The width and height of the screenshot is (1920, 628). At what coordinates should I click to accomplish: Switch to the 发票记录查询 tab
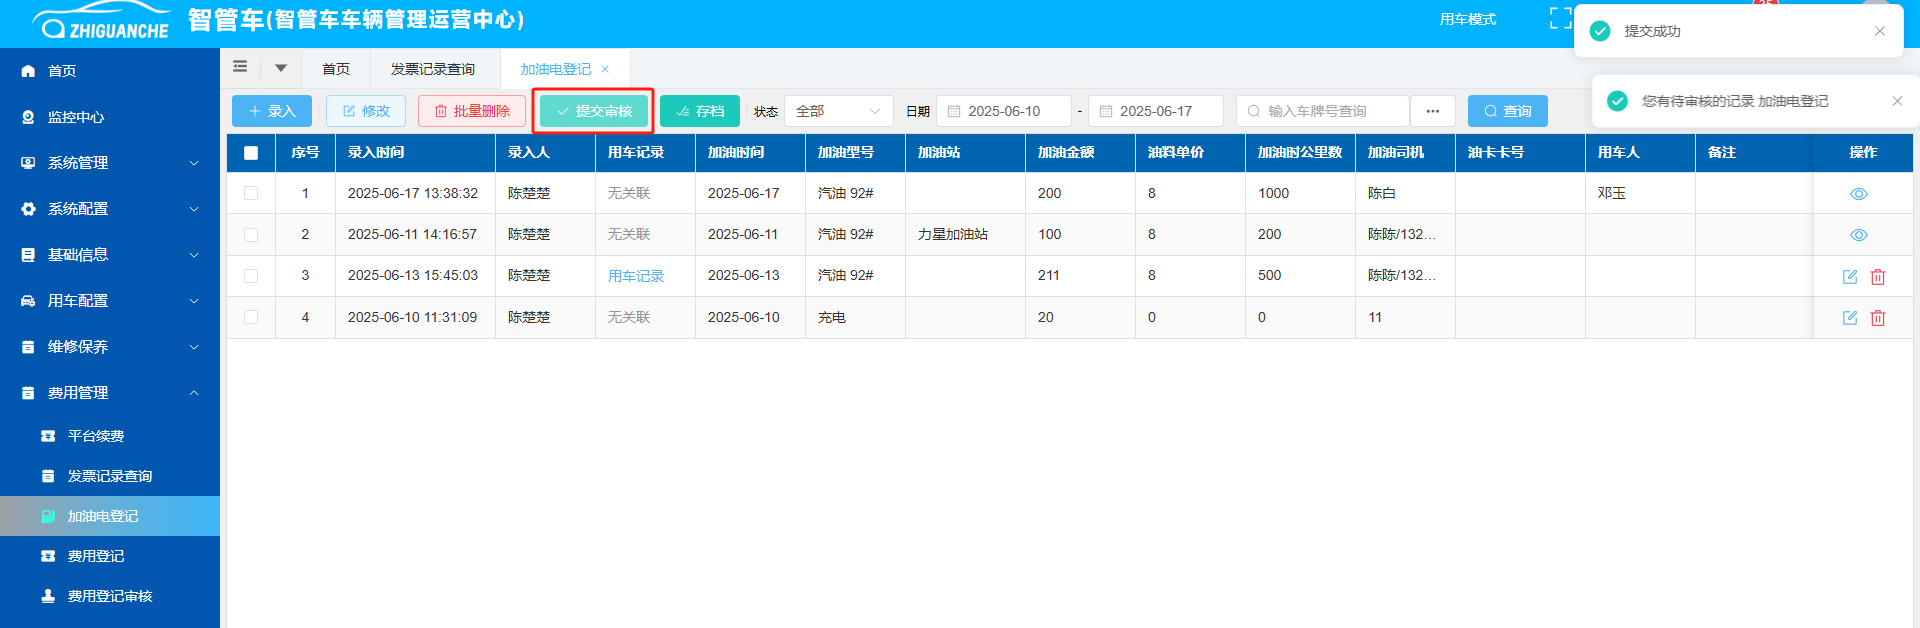tap(432, 69)
